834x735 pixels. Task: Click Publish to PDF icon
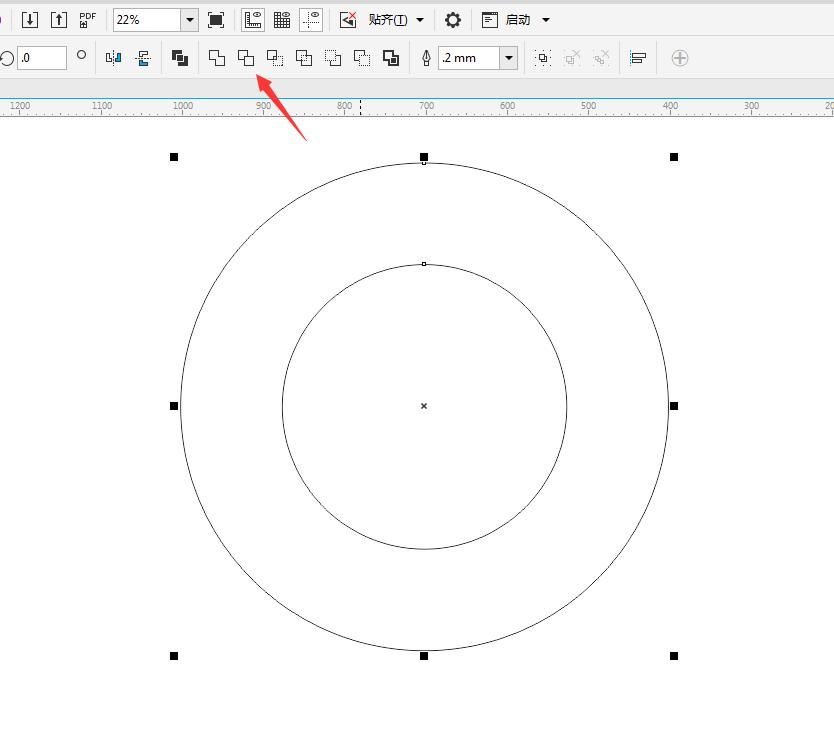(x=88, y=20)
